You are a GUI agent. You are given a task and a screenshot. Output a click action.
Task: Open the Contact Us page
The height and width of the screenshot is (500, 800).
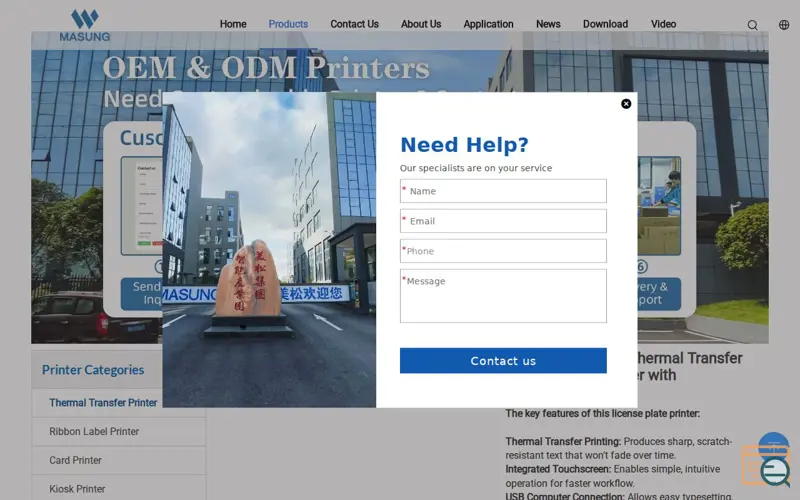pos(355,24)
